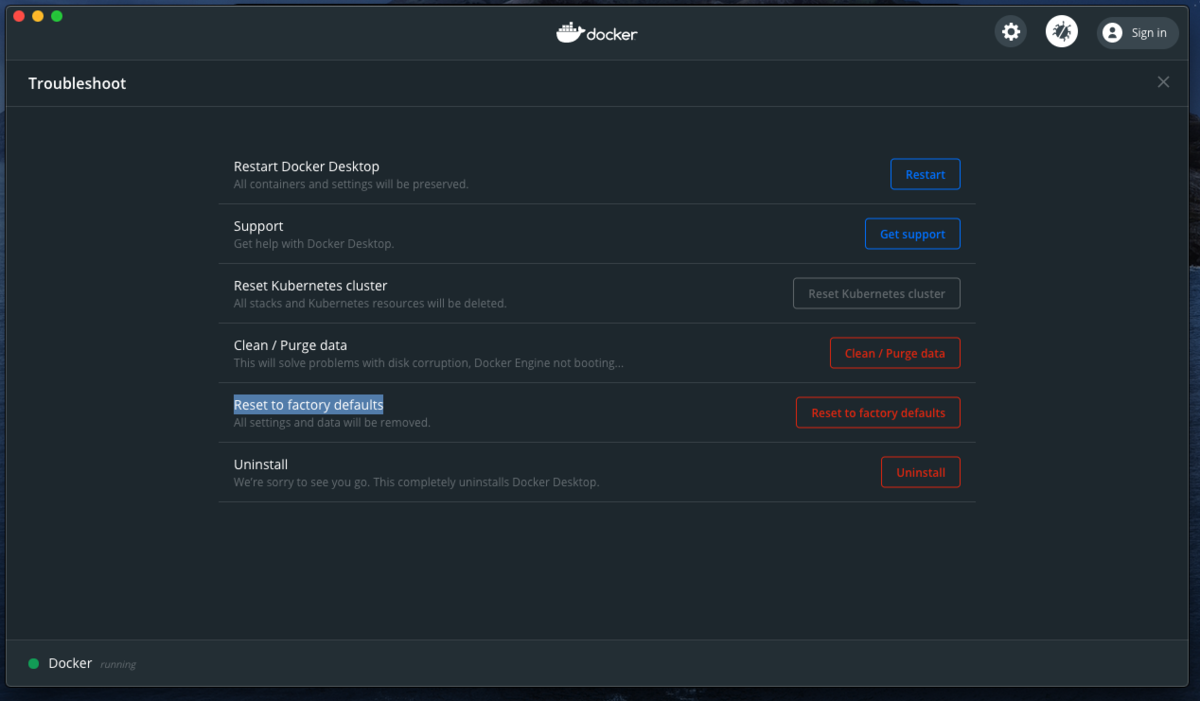Image resolution: width=1200 pixels, height=701 pixels.
Task: Click the green fullscreen window button
Action: [x=57, y=16]
